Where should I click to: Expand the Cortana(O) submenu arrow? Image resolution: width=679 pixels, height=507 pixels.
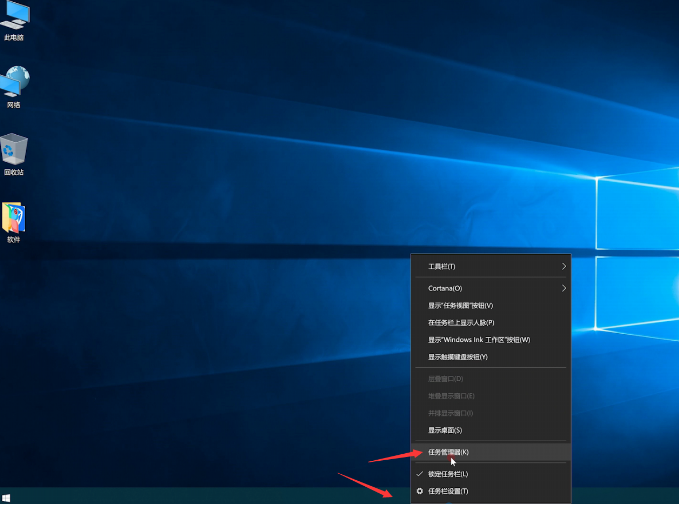click(x=563, y=288)
